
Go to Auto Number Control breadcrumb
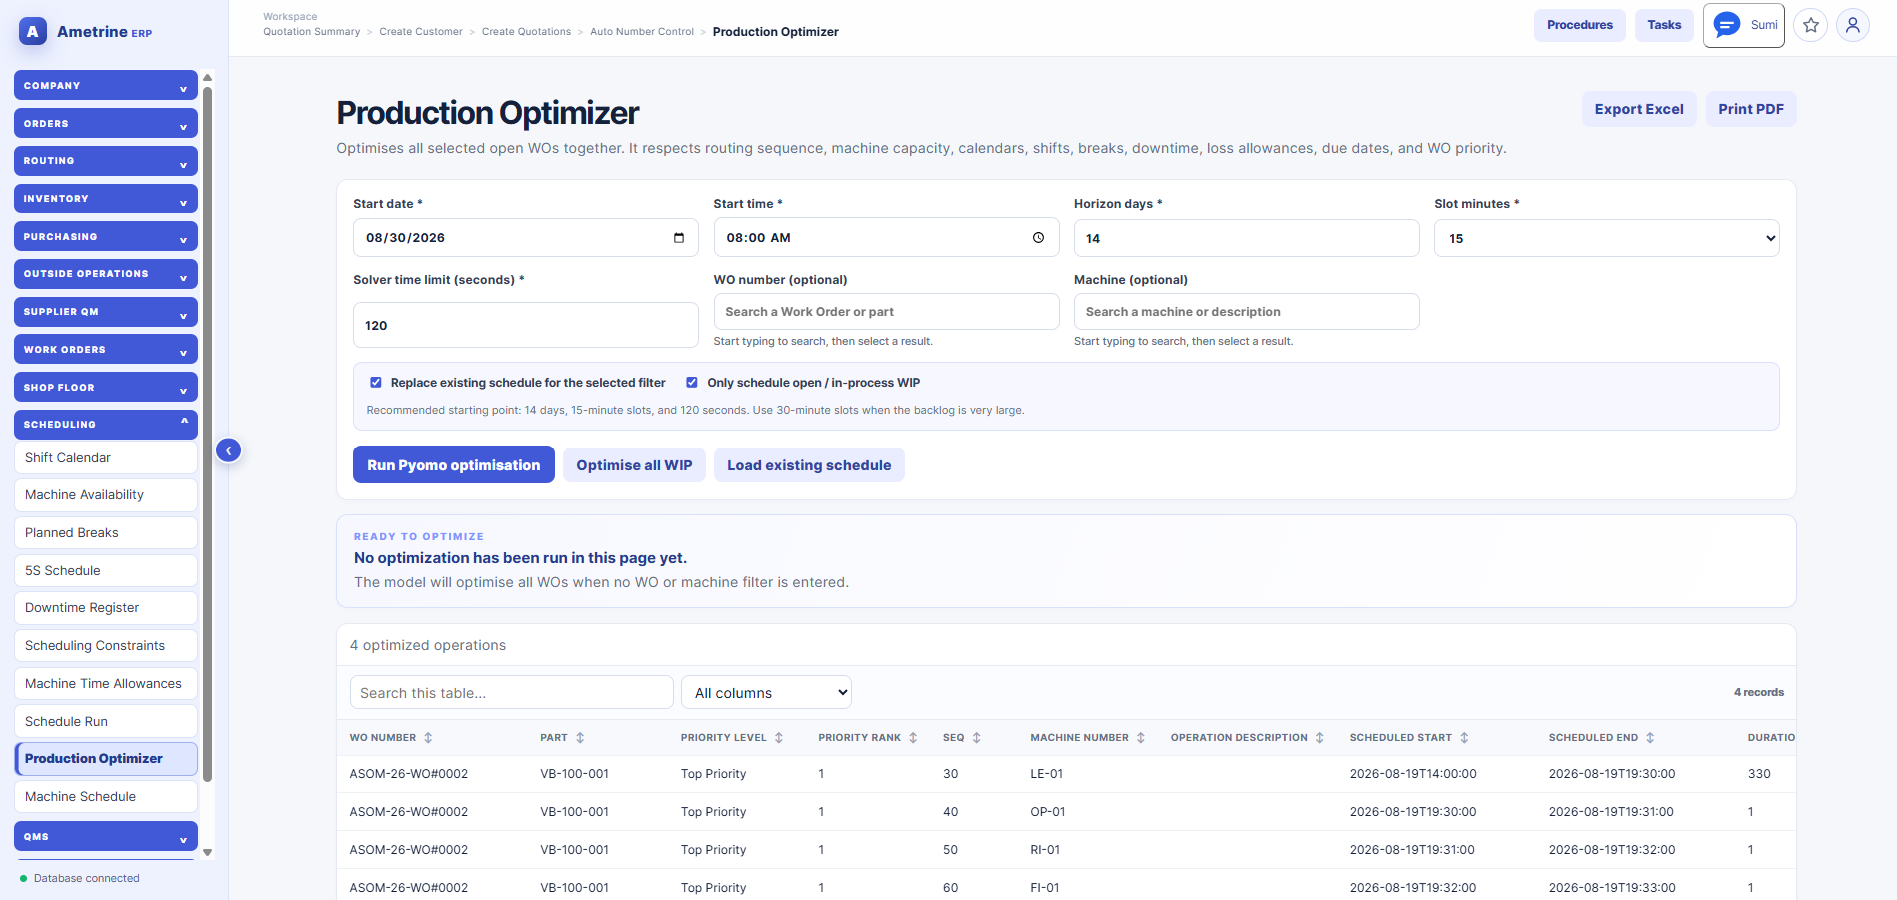tap(642, 32)
